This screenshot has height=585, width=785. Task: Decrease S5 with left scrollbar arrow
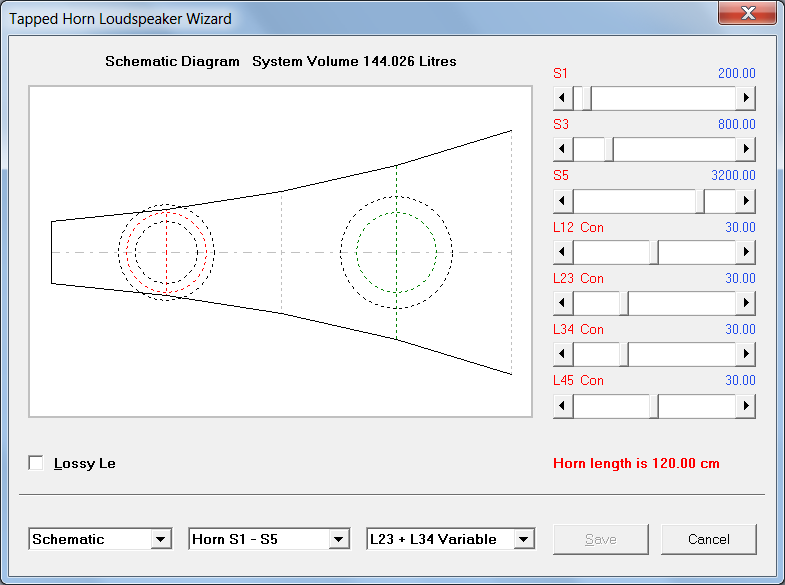pyautogui.click(x=563, y=201)
